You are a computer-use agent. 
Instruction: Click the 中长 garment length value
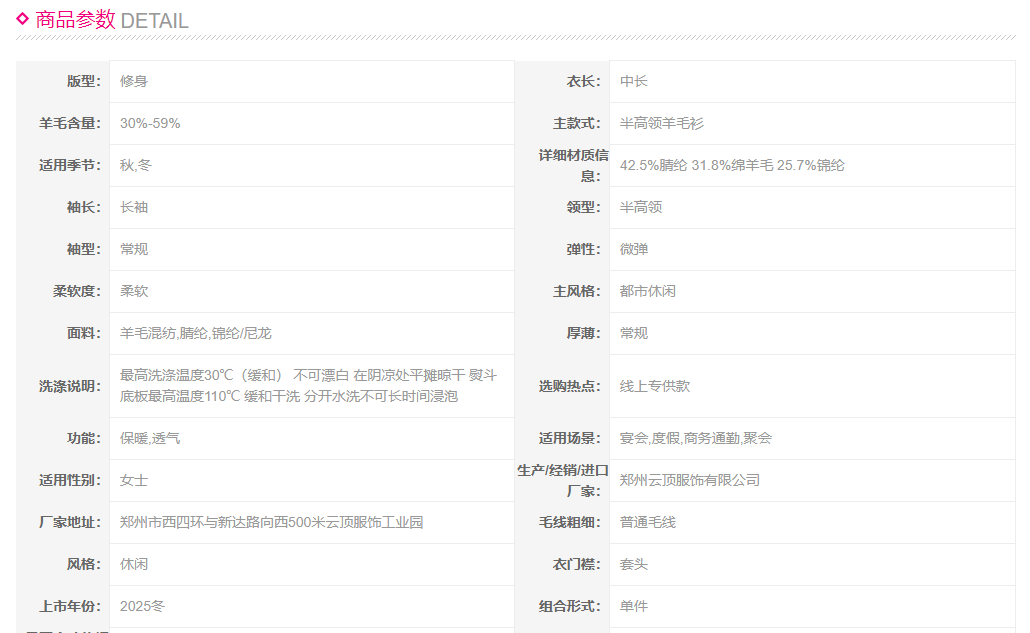point(633,81)
